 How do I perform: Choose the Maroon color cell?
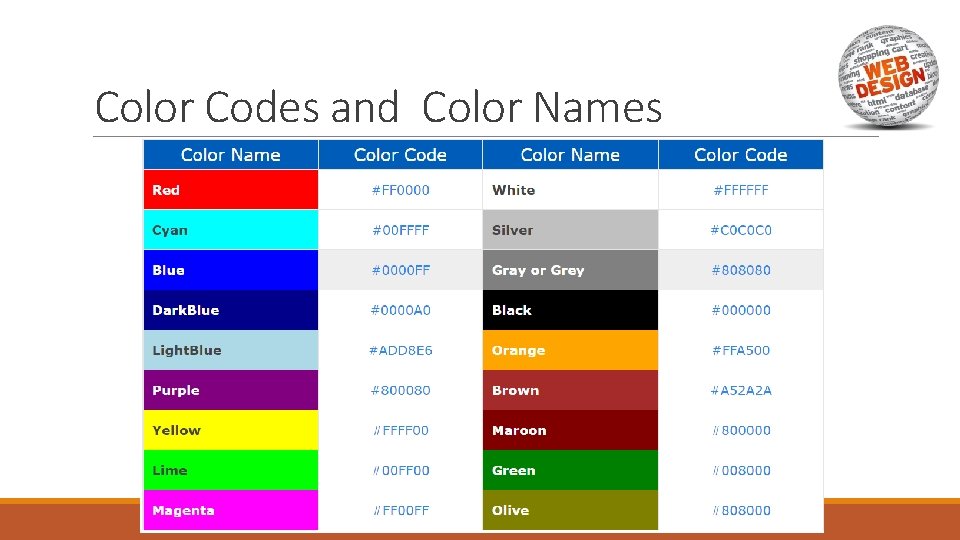tap(571, 430)
